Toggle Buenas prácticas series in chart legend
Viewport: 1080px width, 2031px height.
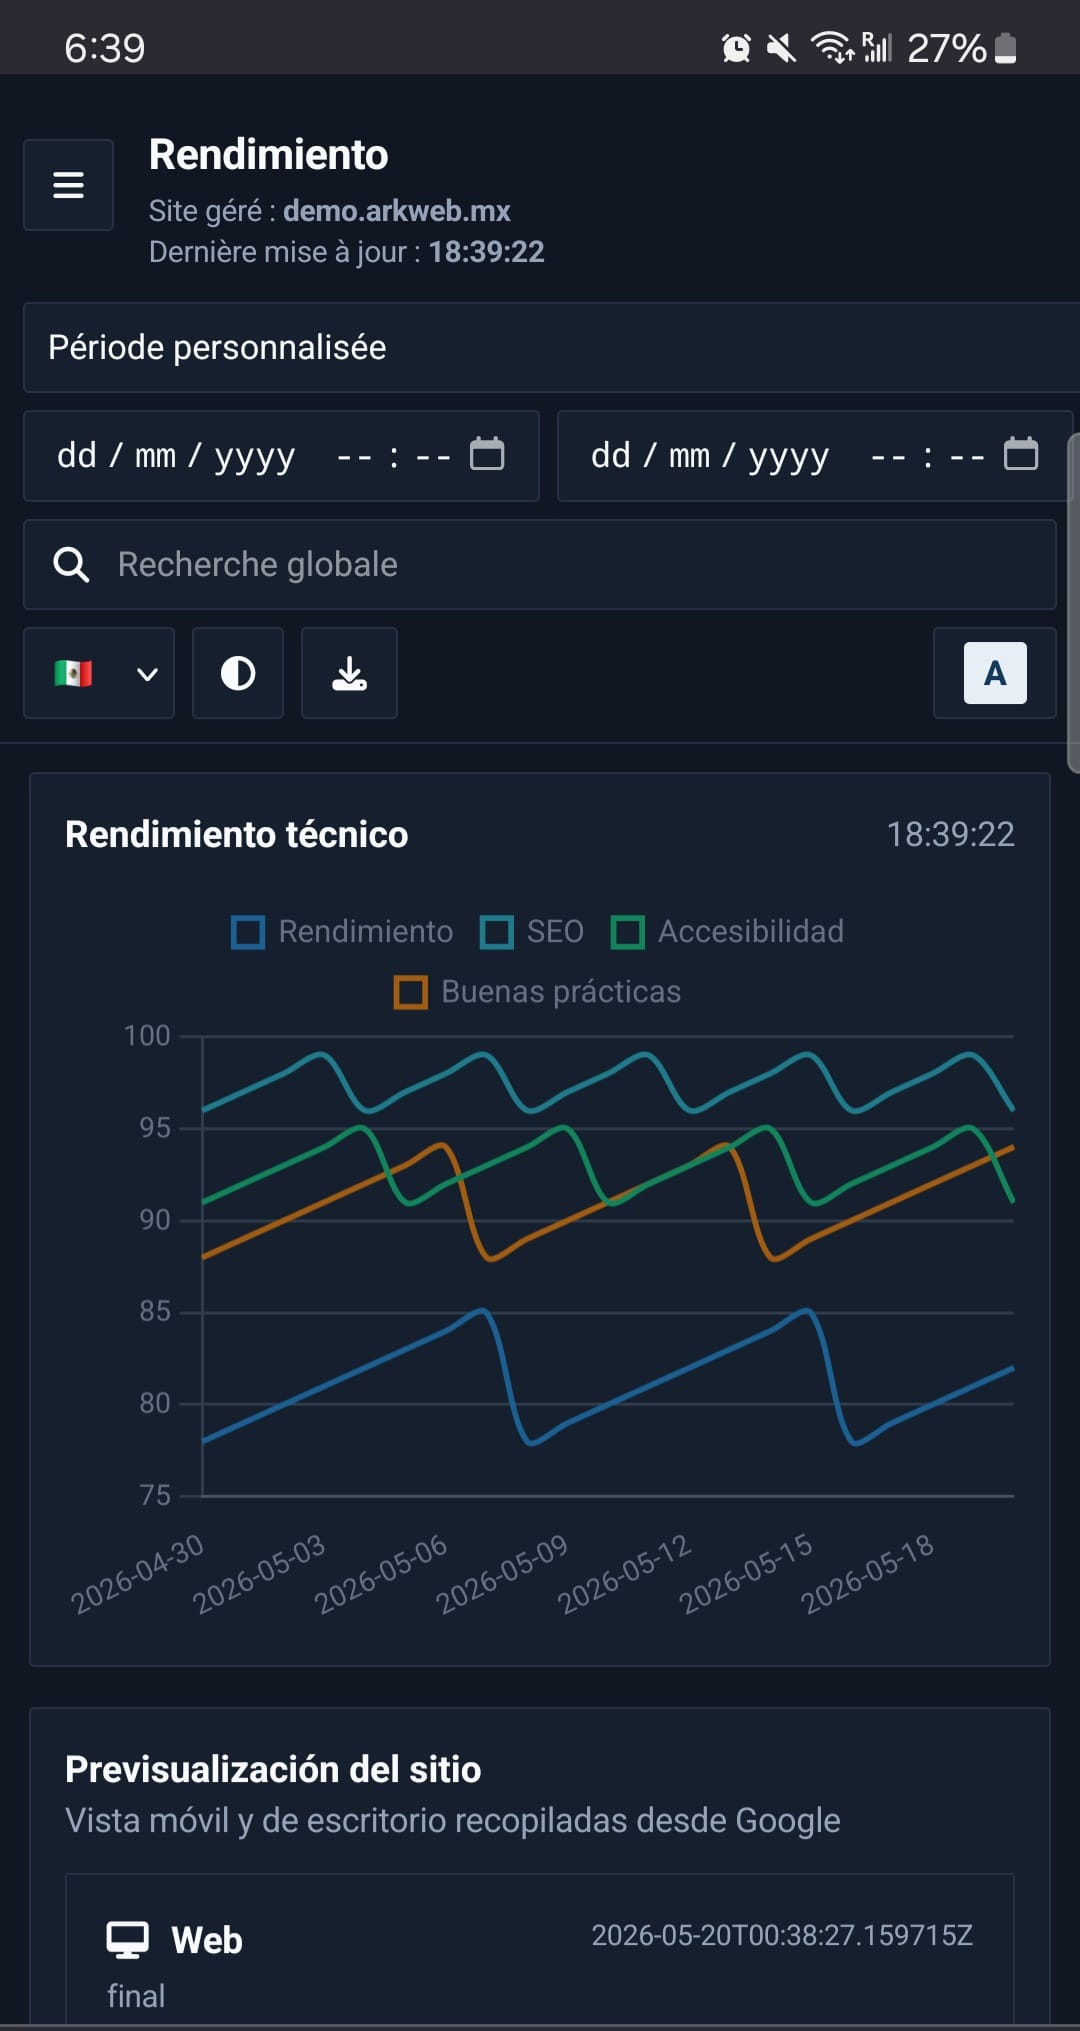coord(538,992)
